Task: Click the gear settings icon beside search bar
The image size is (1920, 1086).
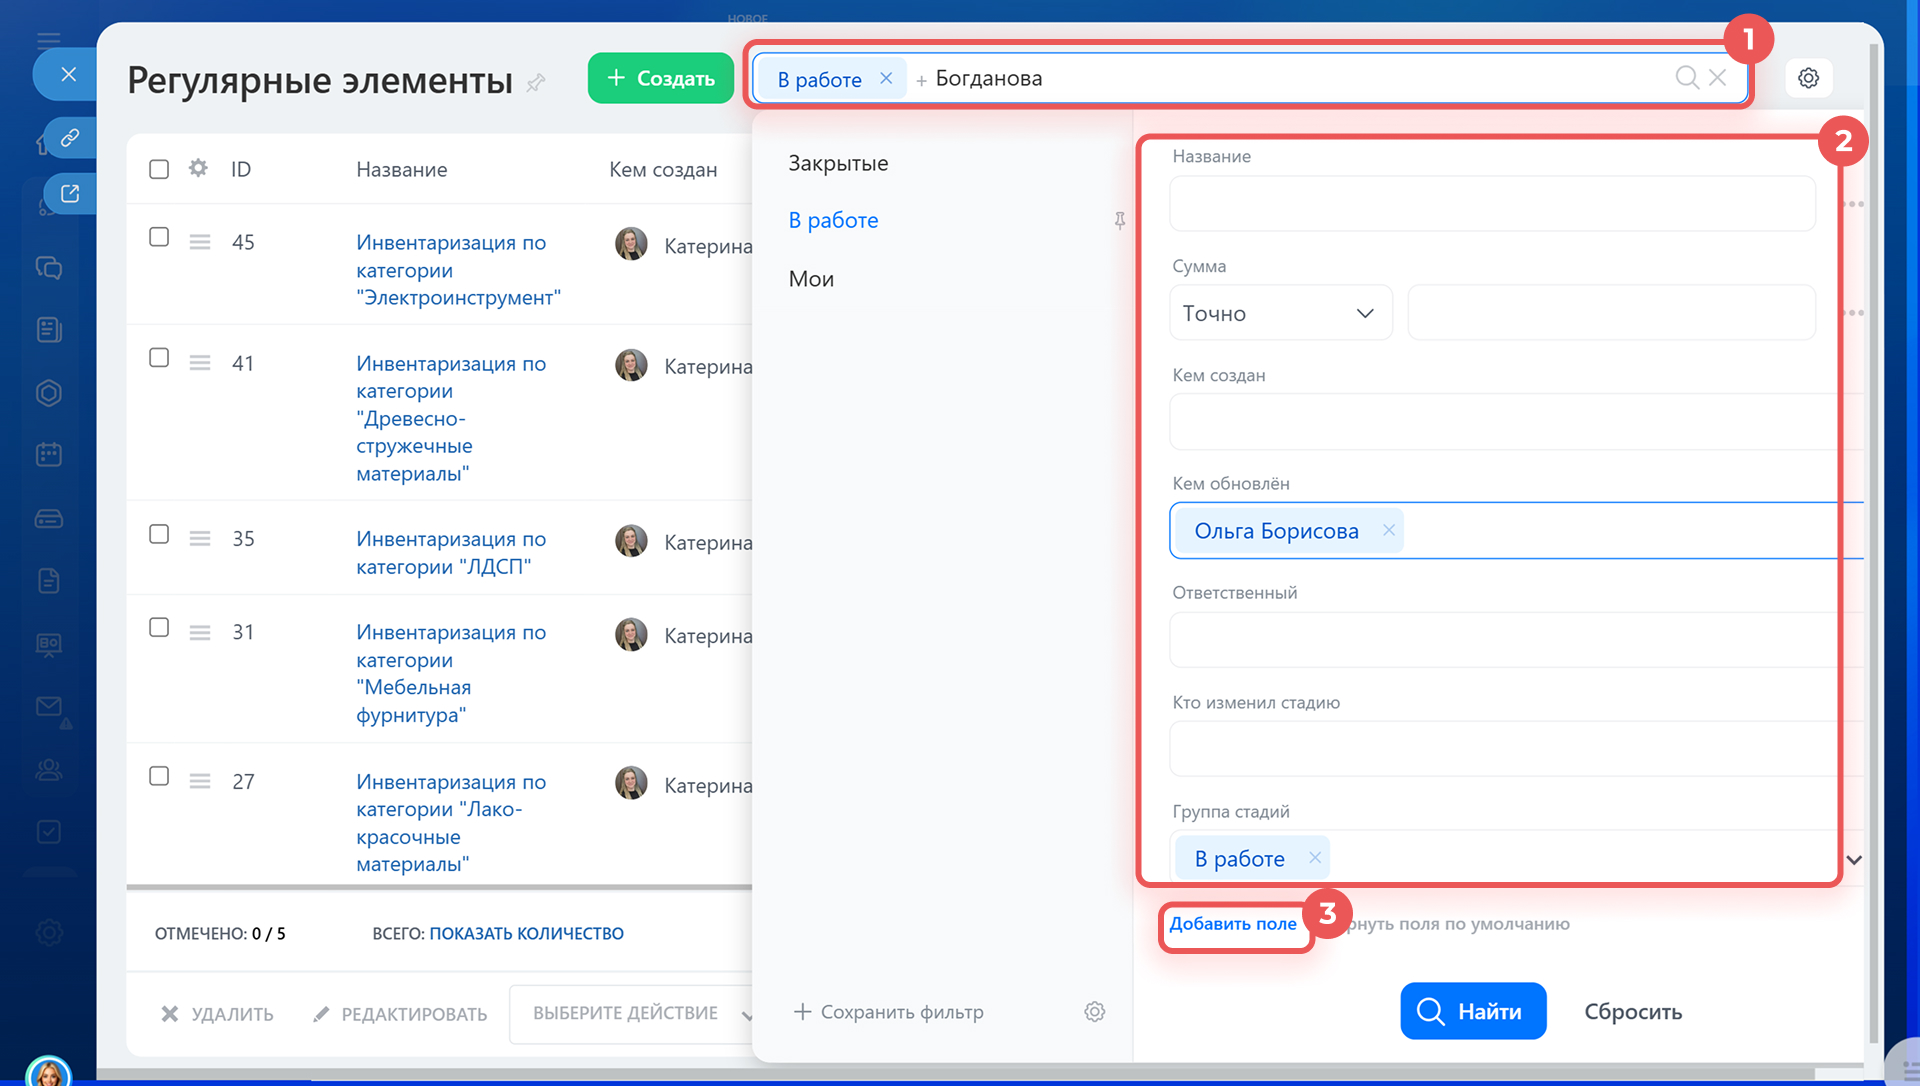Action: [x=1808, y=78]
